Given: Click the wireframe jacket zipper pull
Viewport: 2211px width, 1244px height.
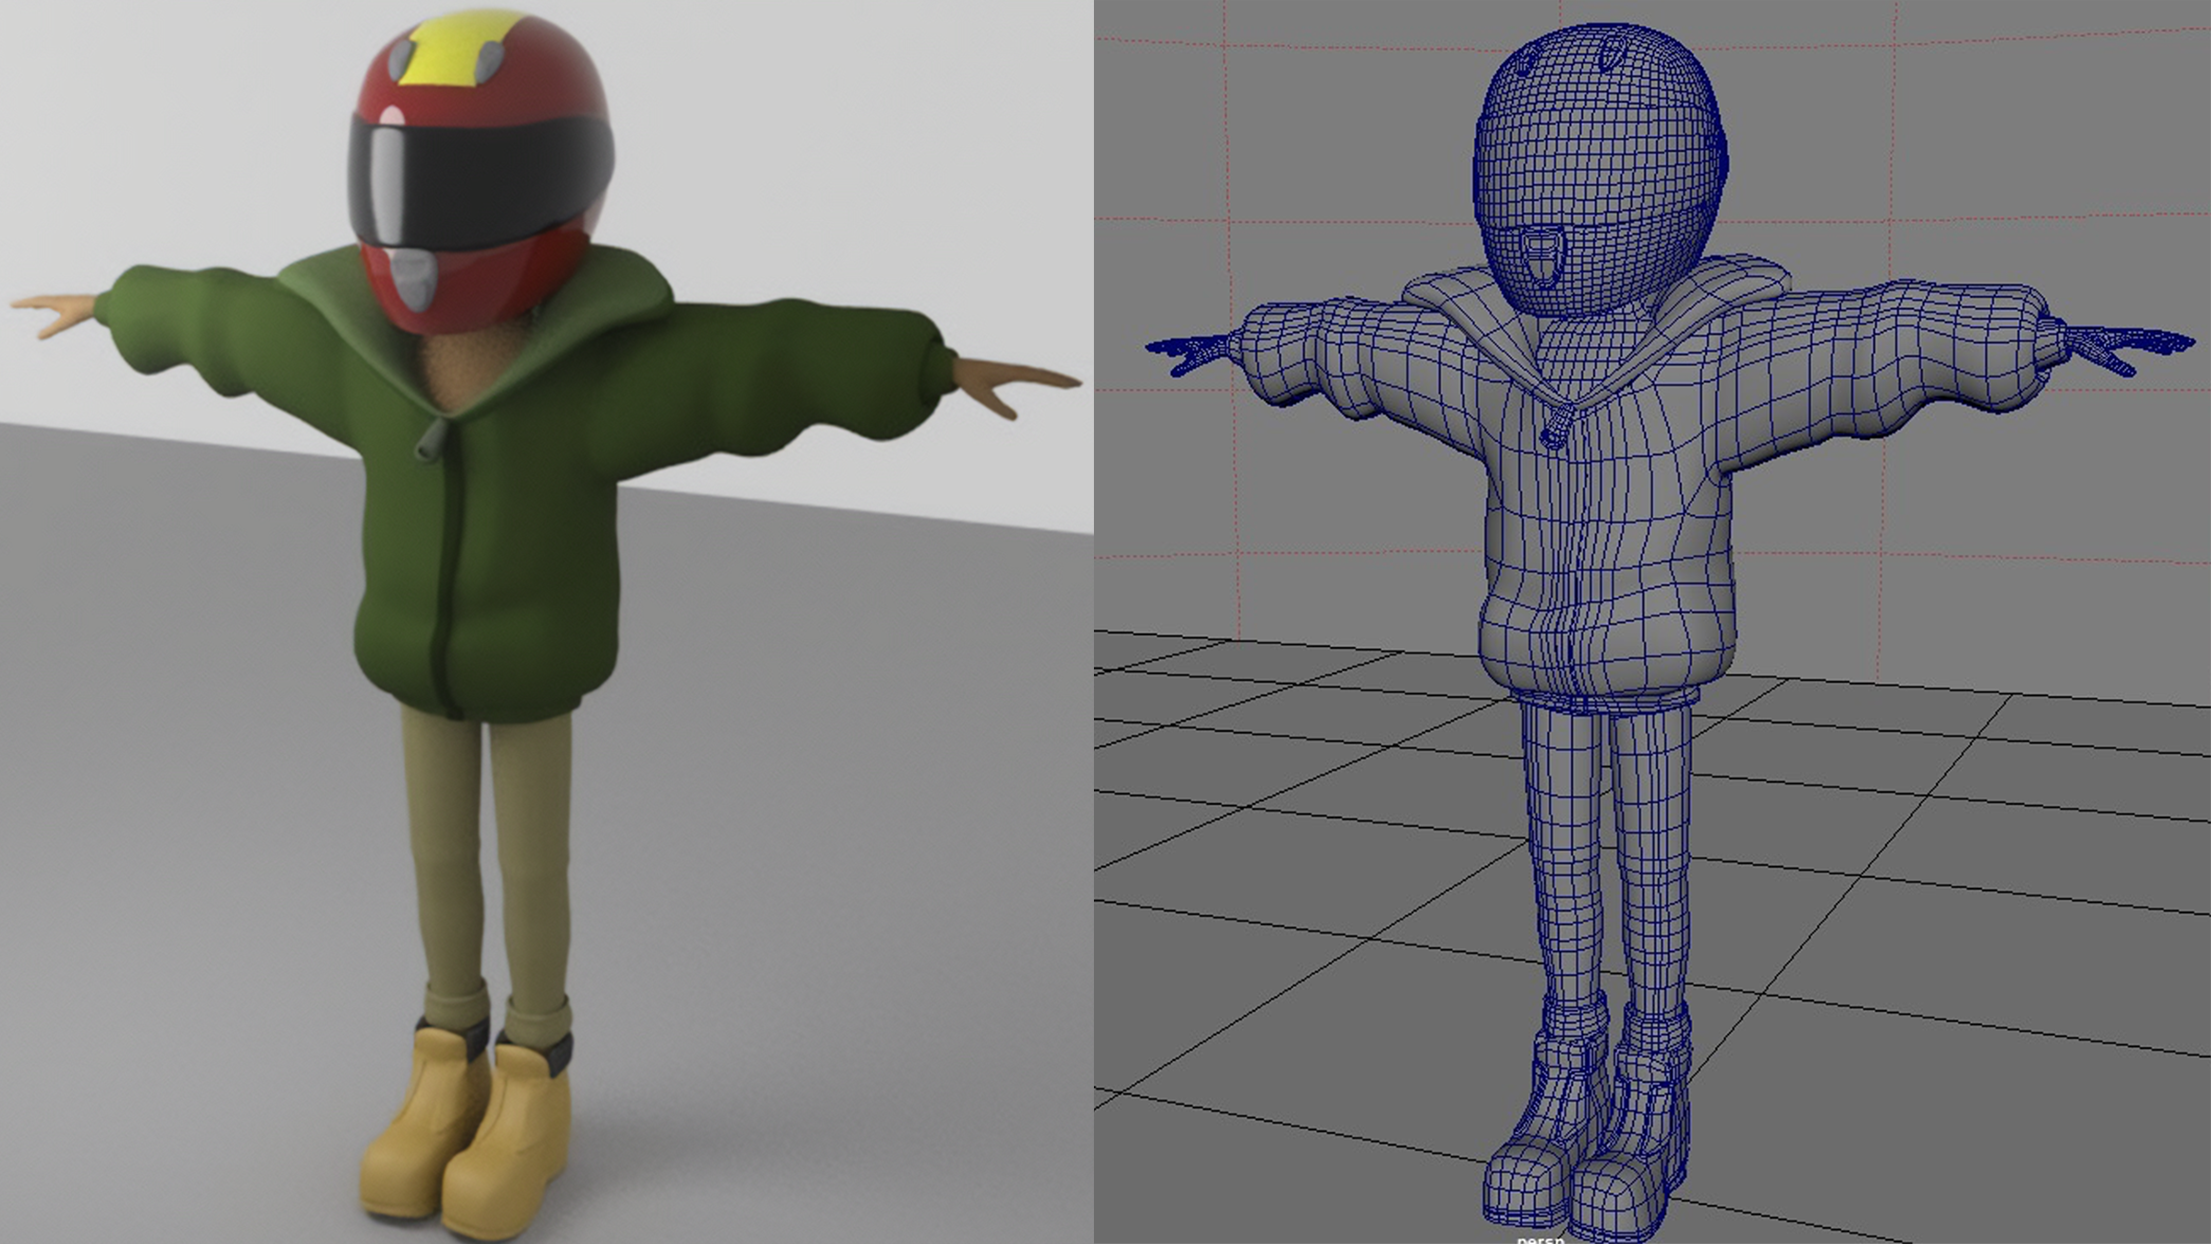Looking at the screenshot, I should tap(1556, 432).
